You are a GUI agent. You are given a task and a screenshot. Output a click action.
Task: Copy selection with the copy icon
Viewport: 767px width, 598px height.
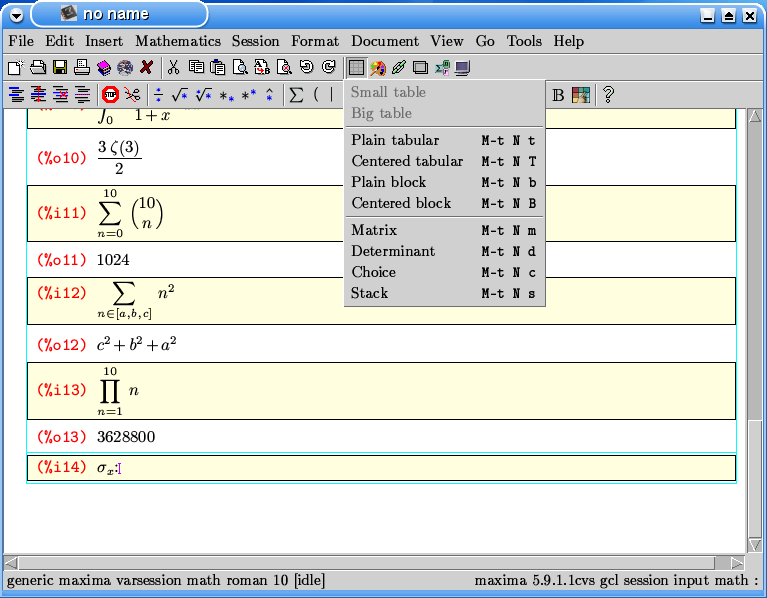(x=196, y=67)
